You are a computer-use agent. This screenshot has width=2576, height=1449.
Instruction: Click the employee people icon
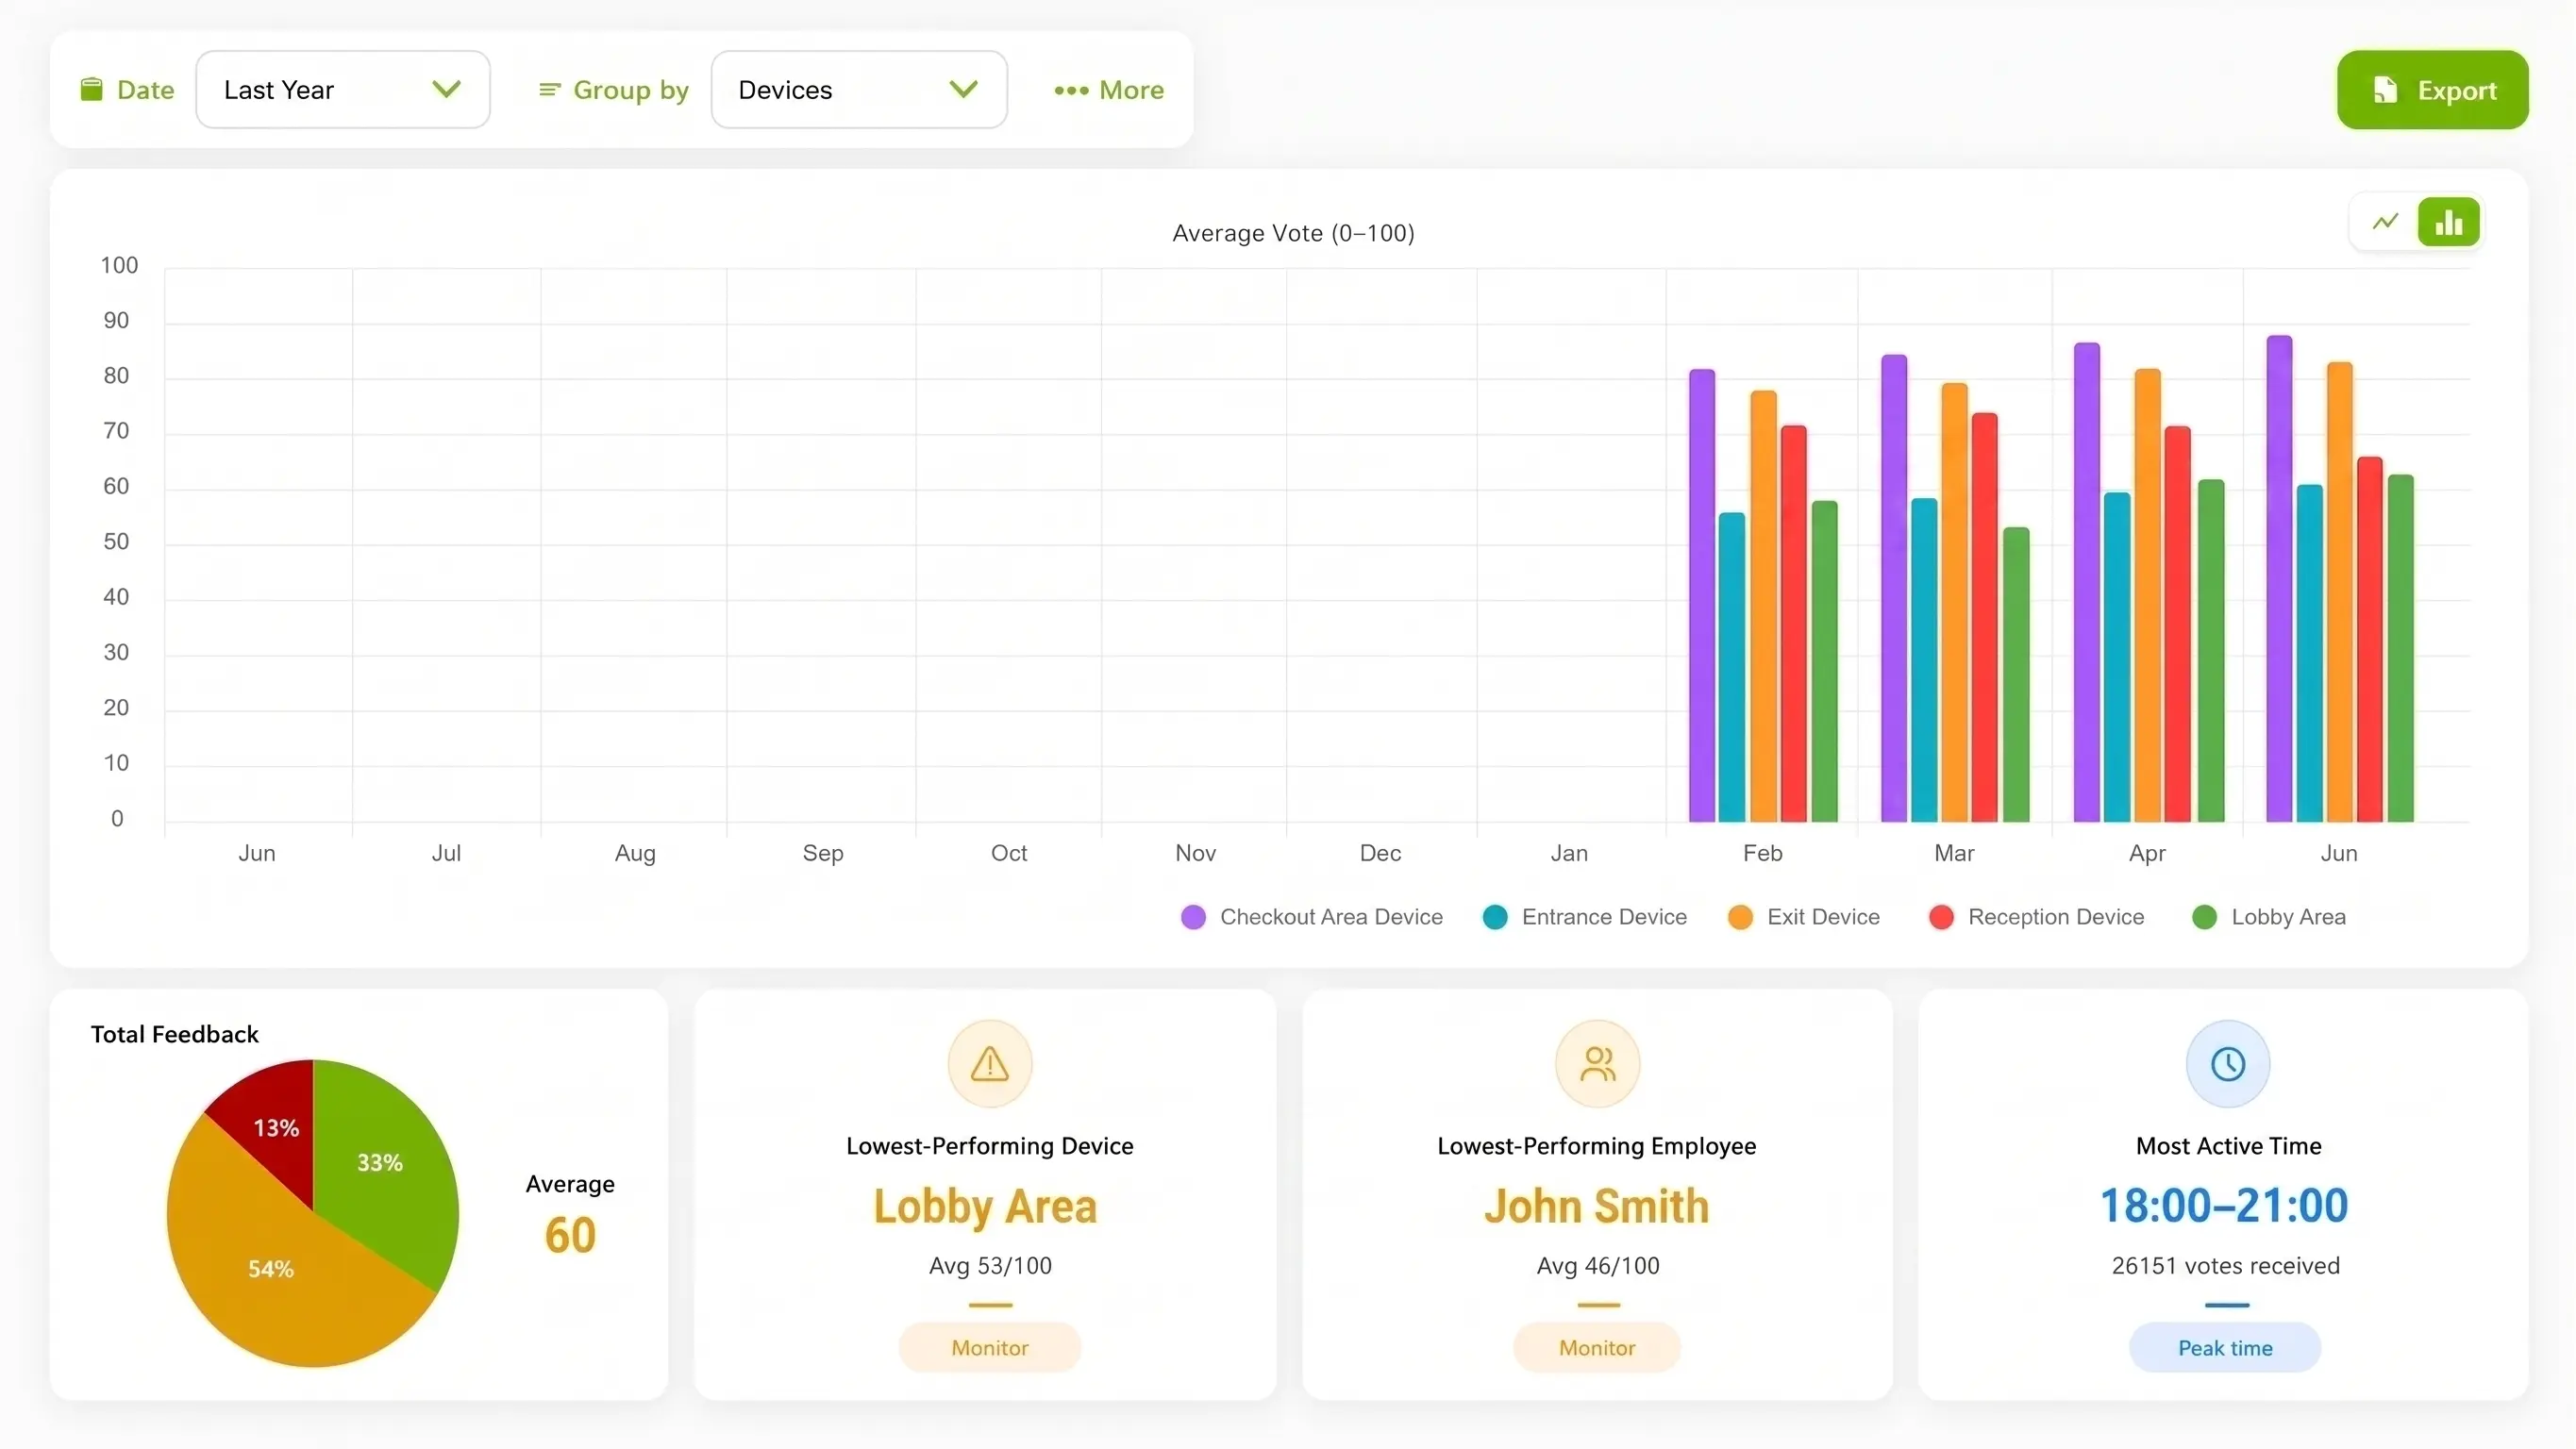pyautogui.click(x=1597, y=1063)
